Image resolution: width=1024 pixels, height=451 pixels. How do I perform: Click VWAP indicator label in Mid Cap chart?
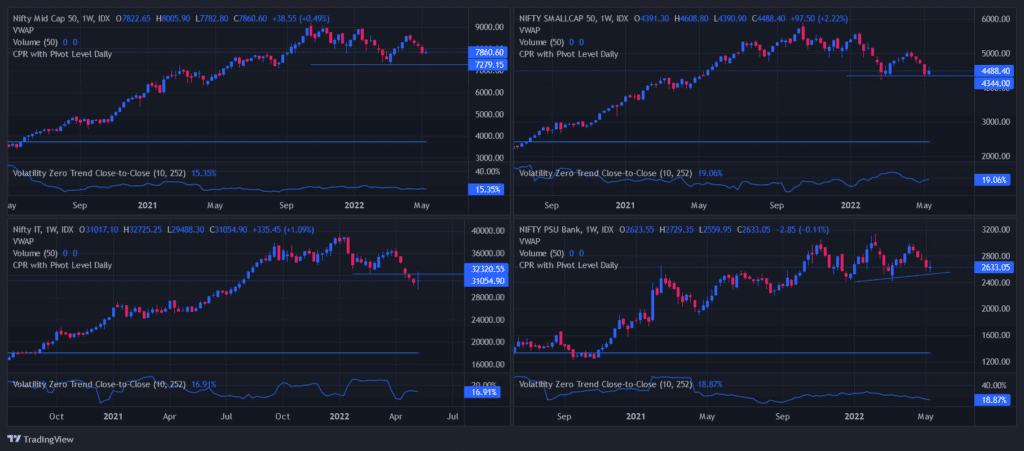click(x=24, y=30)
